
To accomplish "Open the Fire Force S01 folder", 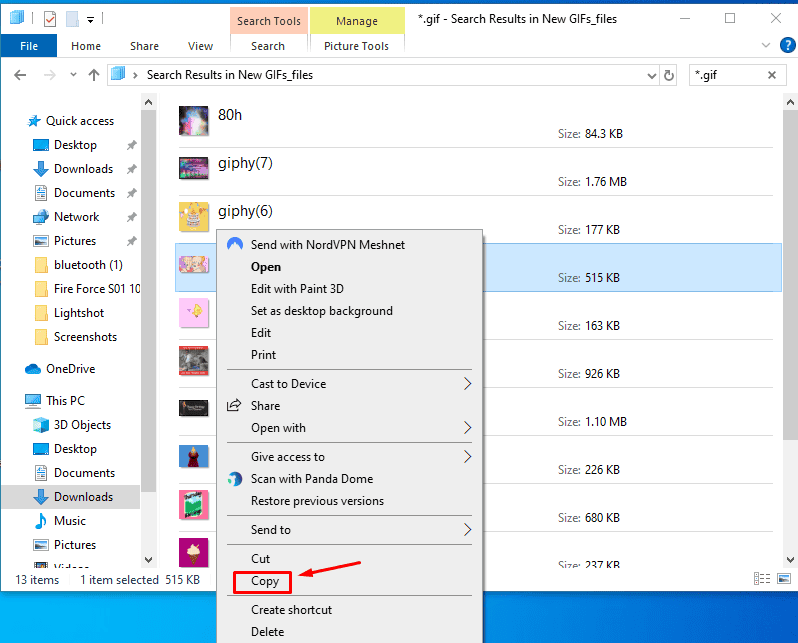I will 97,289.
